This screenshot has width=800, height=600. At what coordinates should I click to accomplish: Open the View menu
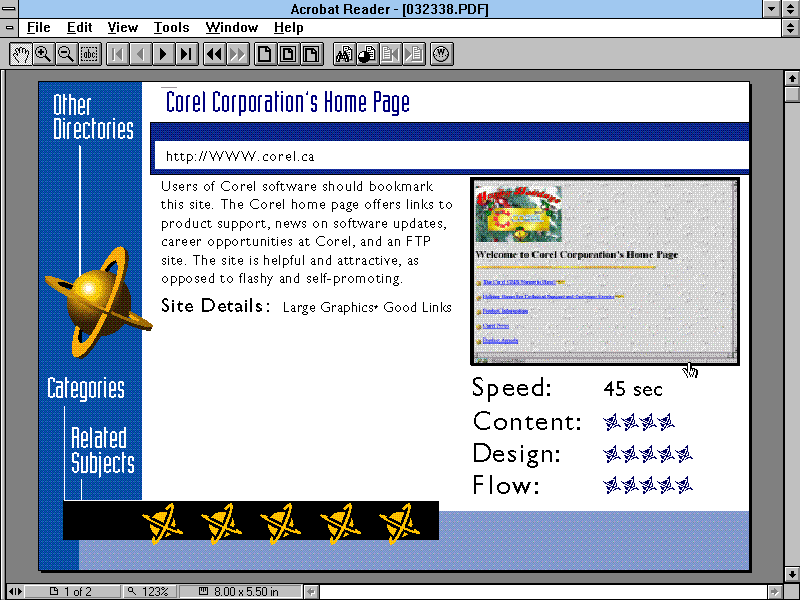coord(122,28)
